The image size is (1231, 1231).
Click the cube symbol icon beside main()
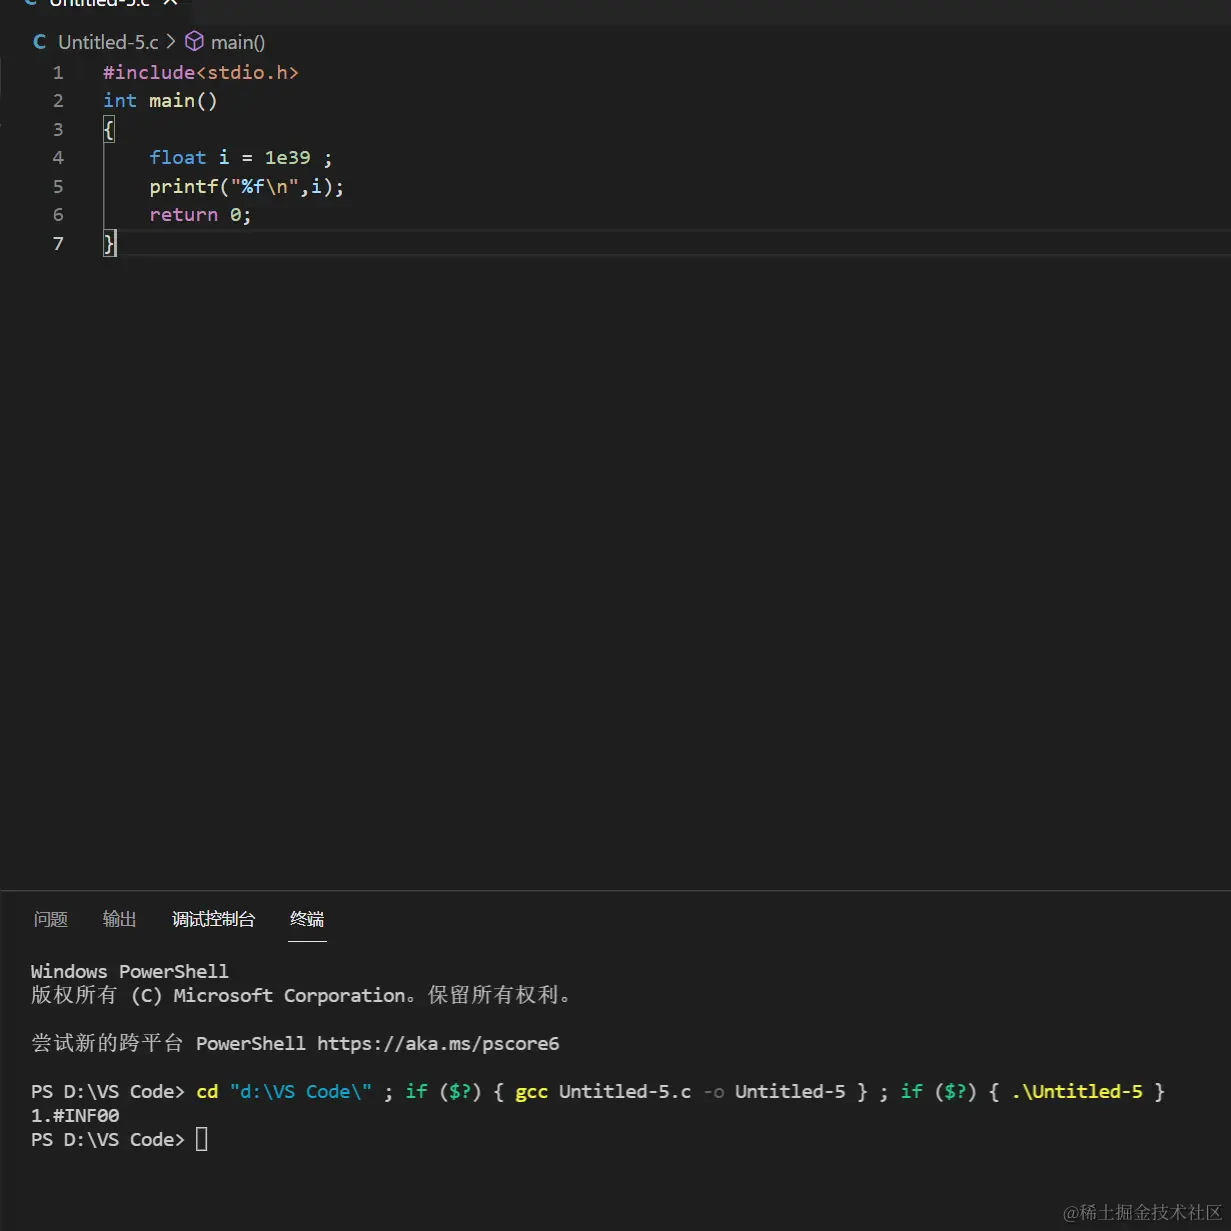click(195, 41)
